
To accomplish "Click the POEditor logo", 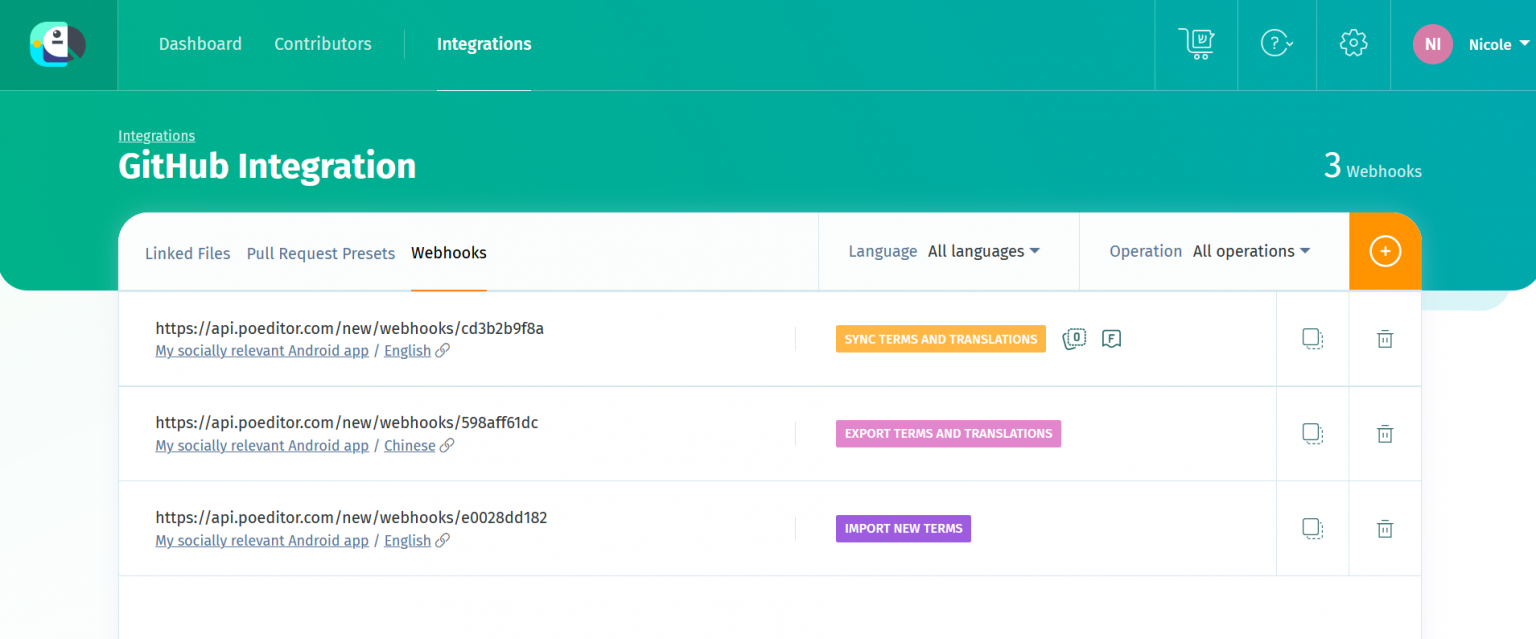I will click(57, 44).
